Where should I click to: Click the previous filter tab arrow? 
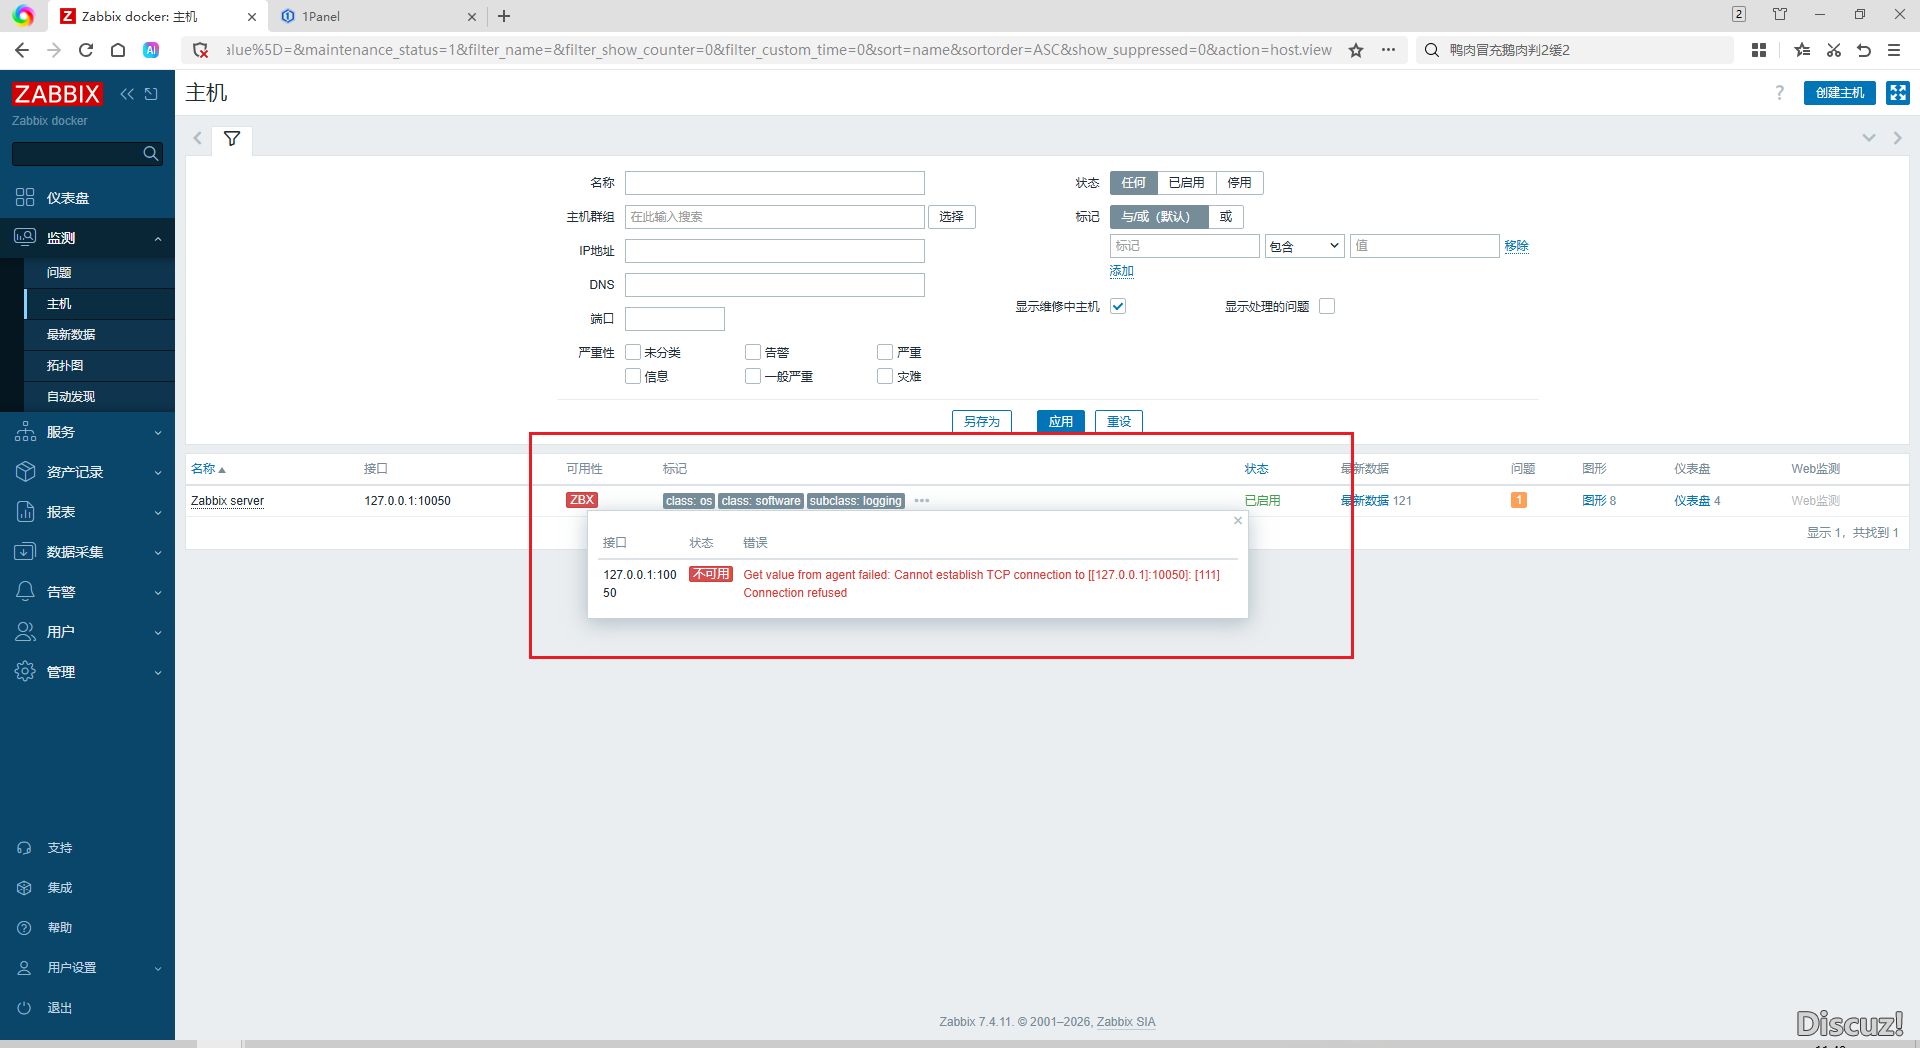[x=198, y=139]
